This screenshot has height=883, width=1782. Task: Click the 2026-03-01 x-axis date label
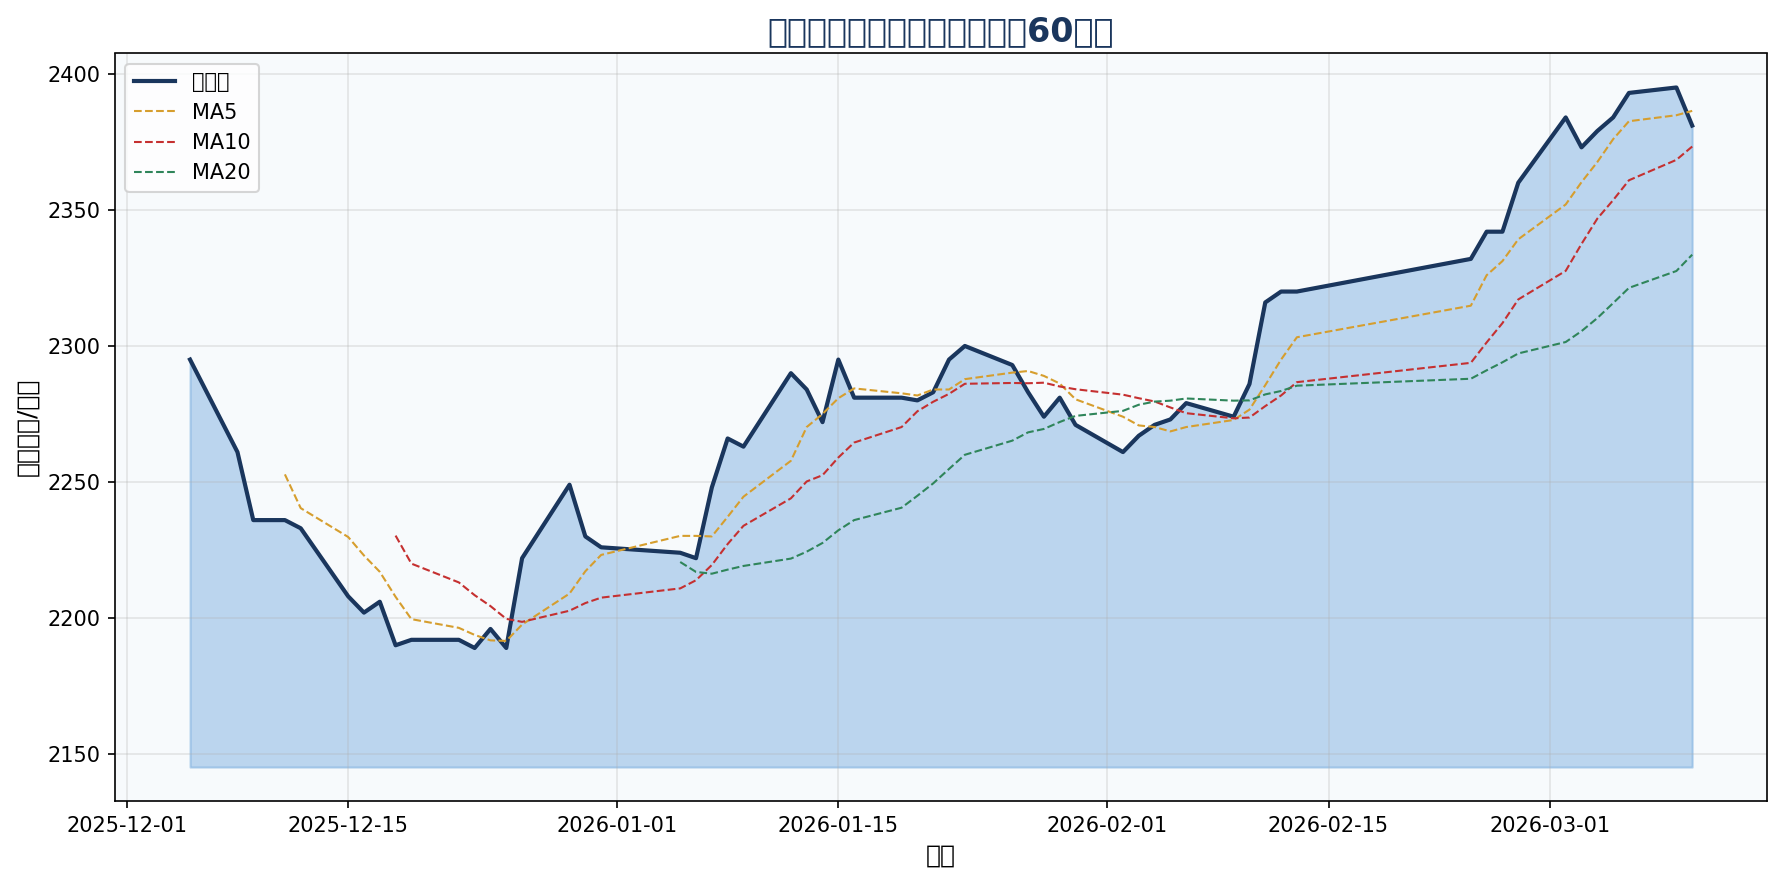pos(1549,825)
